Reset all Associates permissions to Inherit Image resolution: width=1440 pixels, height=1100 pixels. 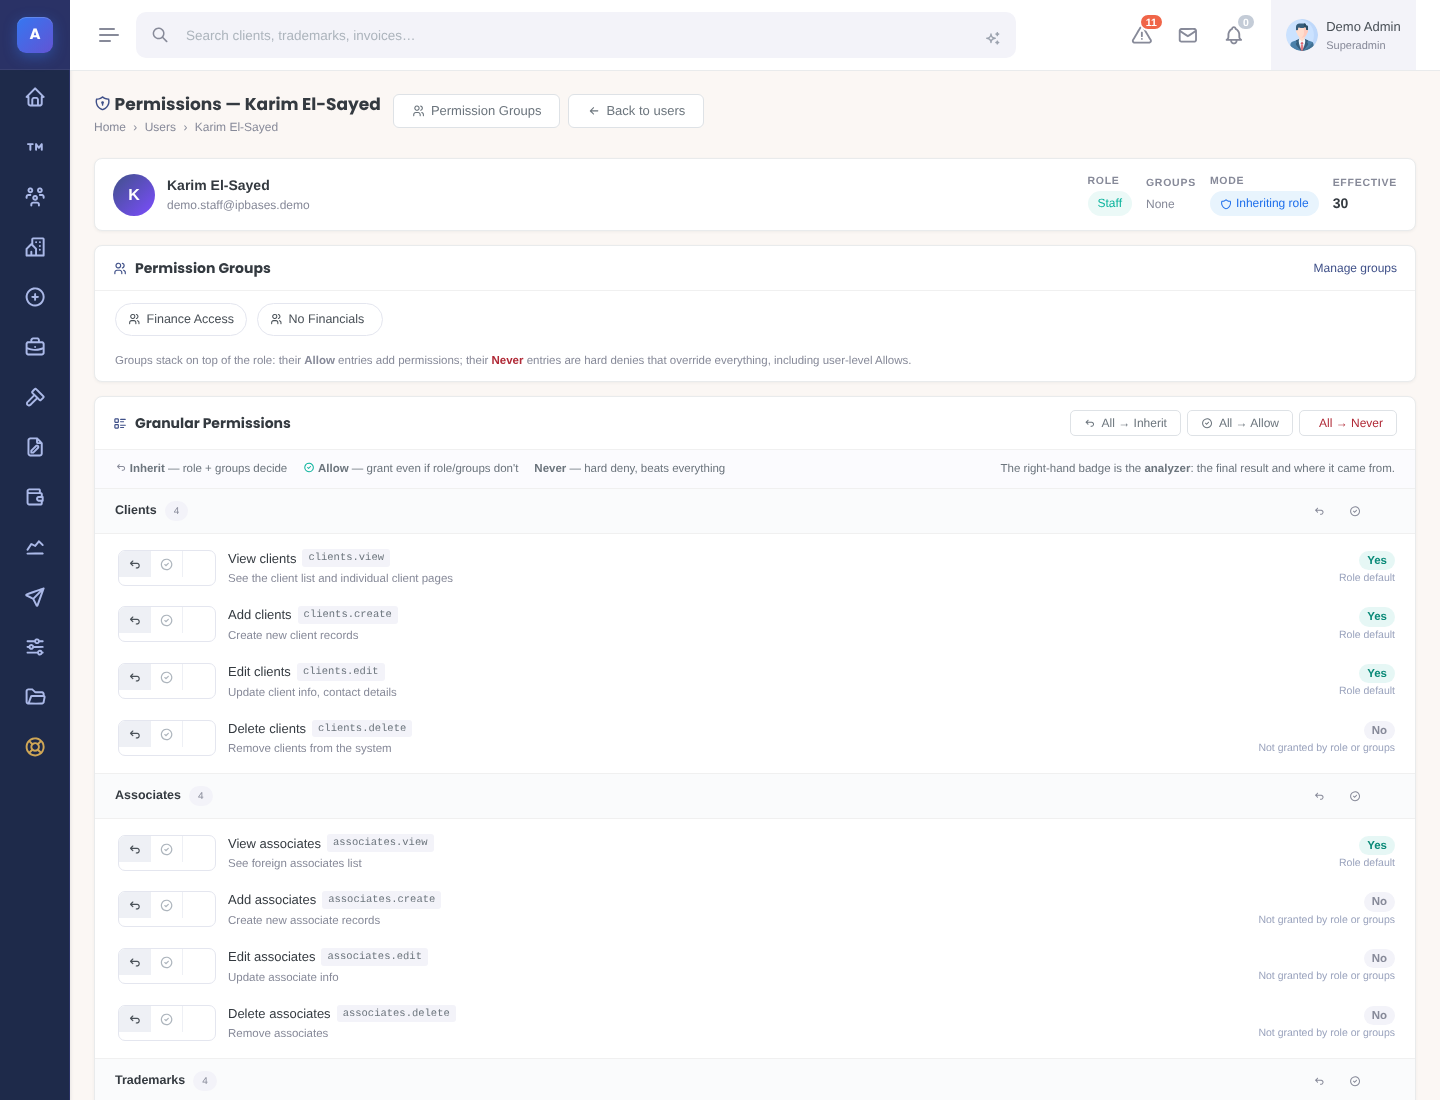click(x=1319, y=796)
